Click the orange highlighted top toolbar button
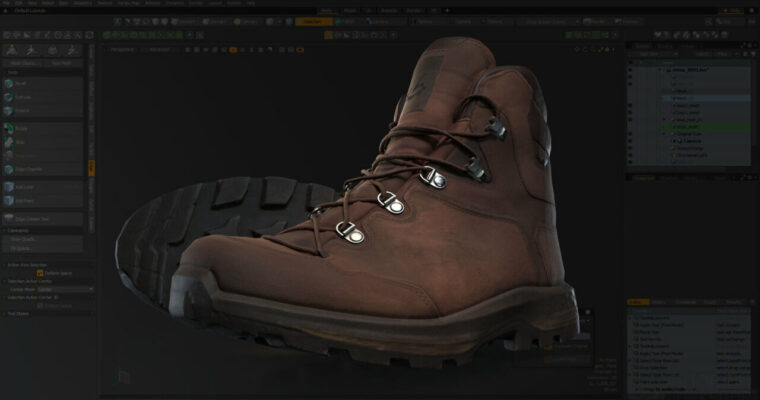This screenshot has height=400, width=760. tap(314, 22)
